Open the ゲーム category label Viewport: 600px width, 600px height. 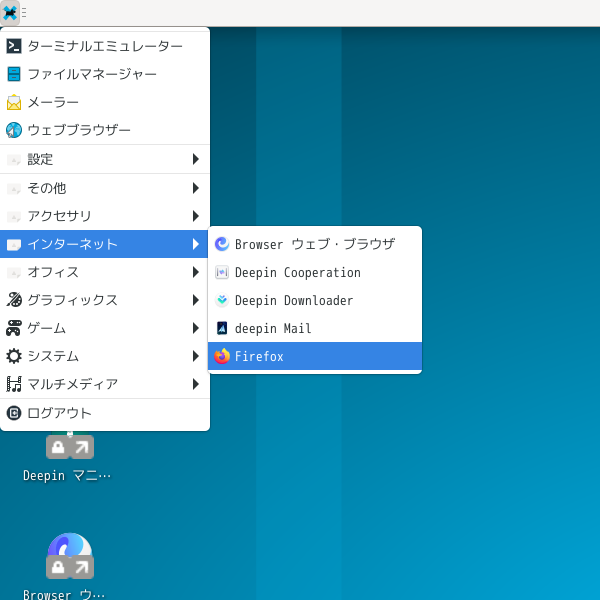pyautogui.click(x=47, y=328)
